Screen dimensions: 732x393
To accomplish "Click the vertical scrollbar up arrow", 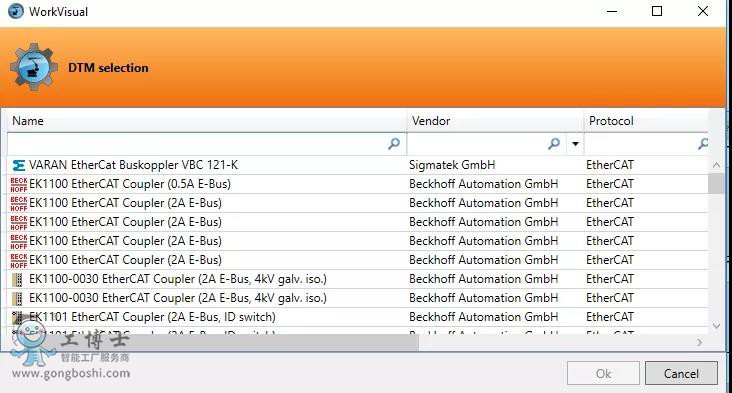I will point(716,165).
